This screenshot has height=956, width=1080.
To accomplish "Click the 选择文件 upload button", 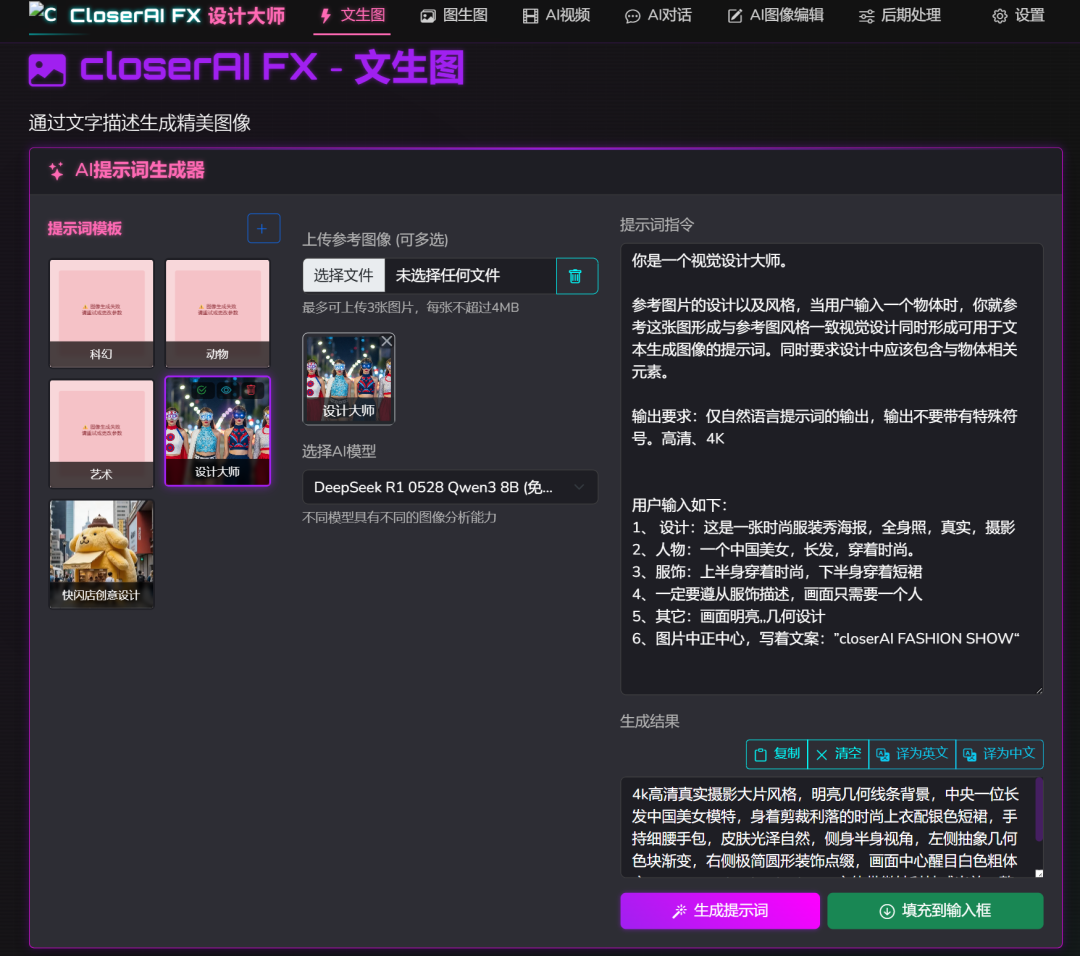I will click(344, 276).
